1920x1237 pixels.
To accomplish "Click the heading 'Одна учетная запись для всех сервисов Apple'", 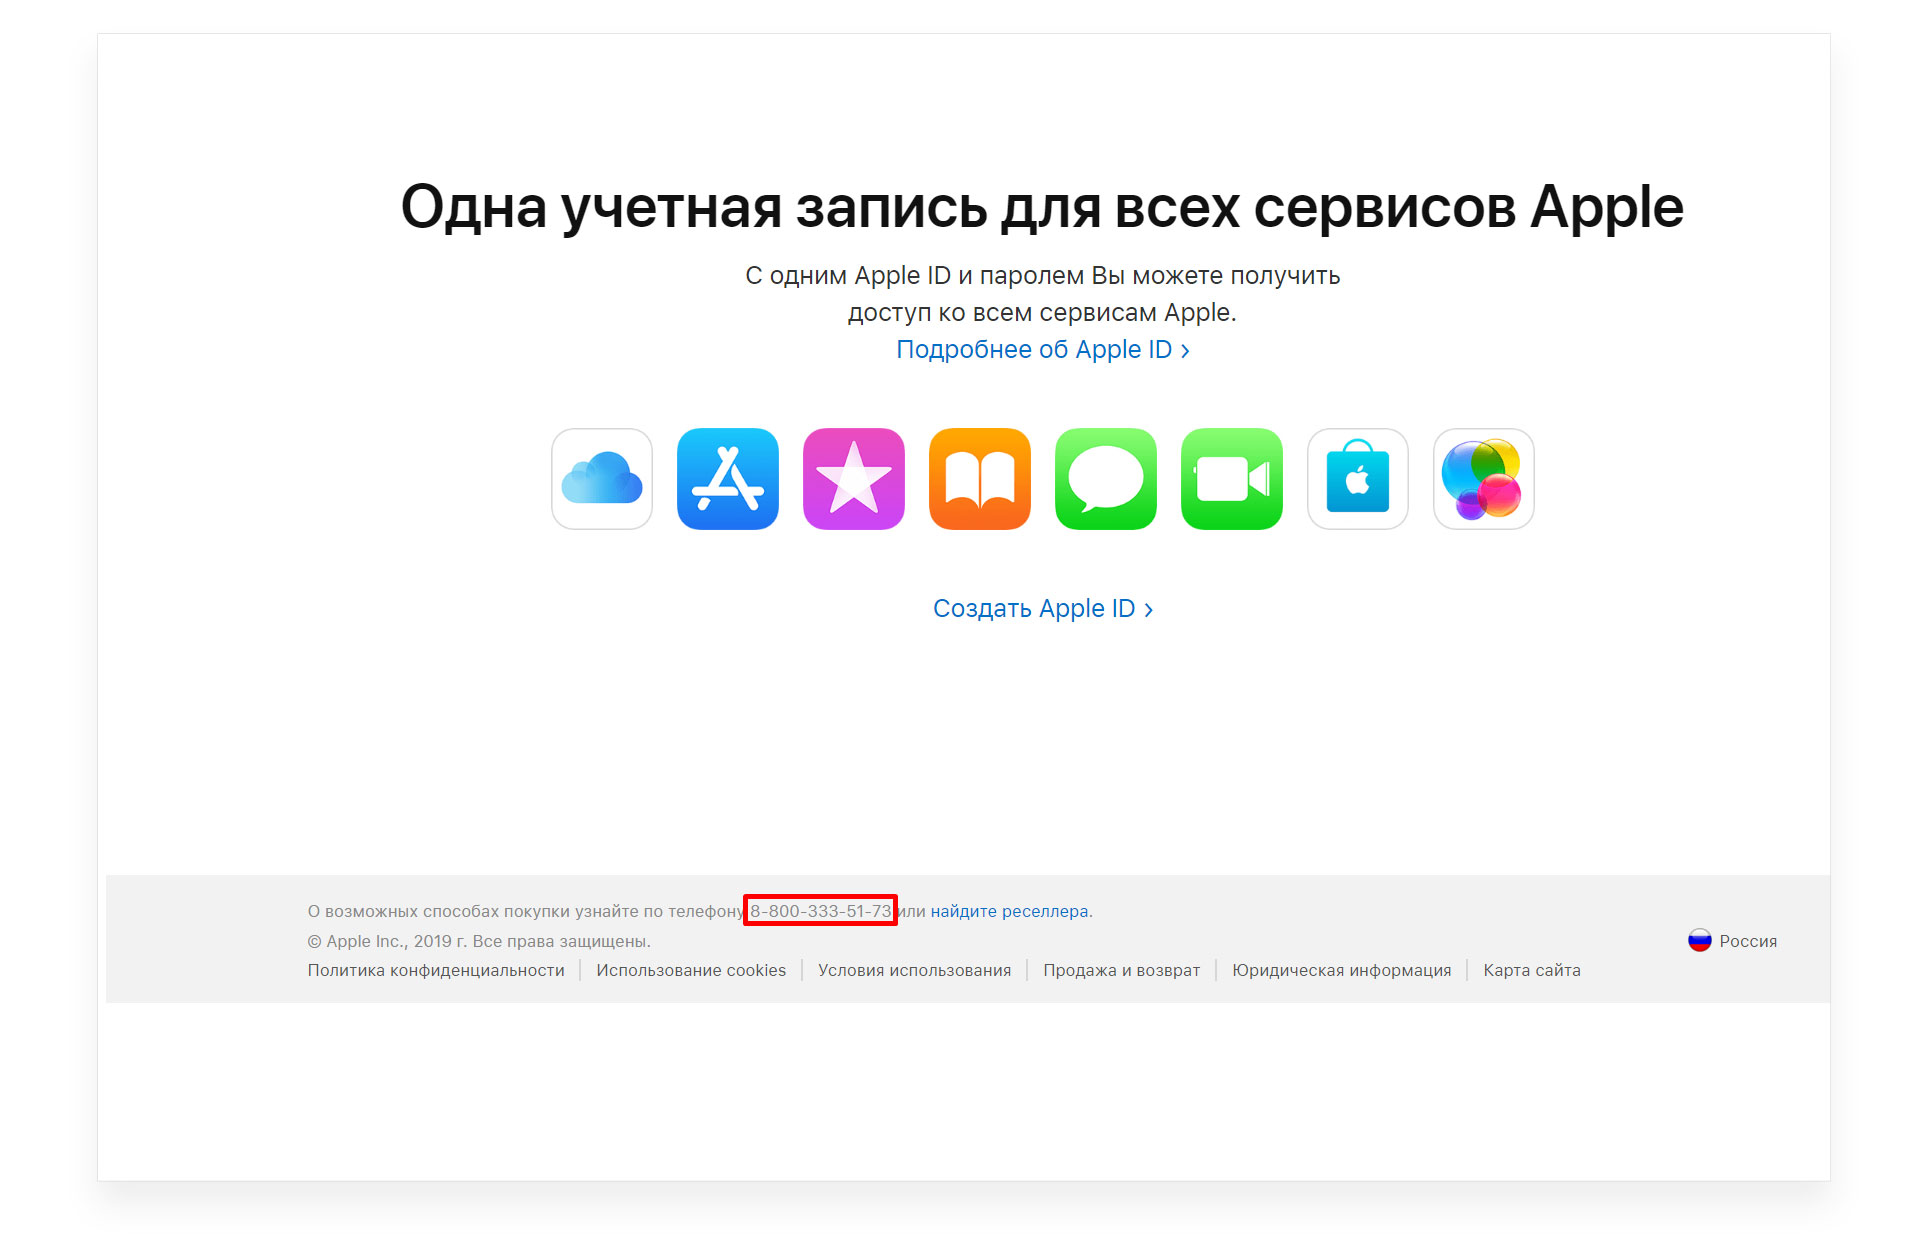I will [x=1042, y=208].
